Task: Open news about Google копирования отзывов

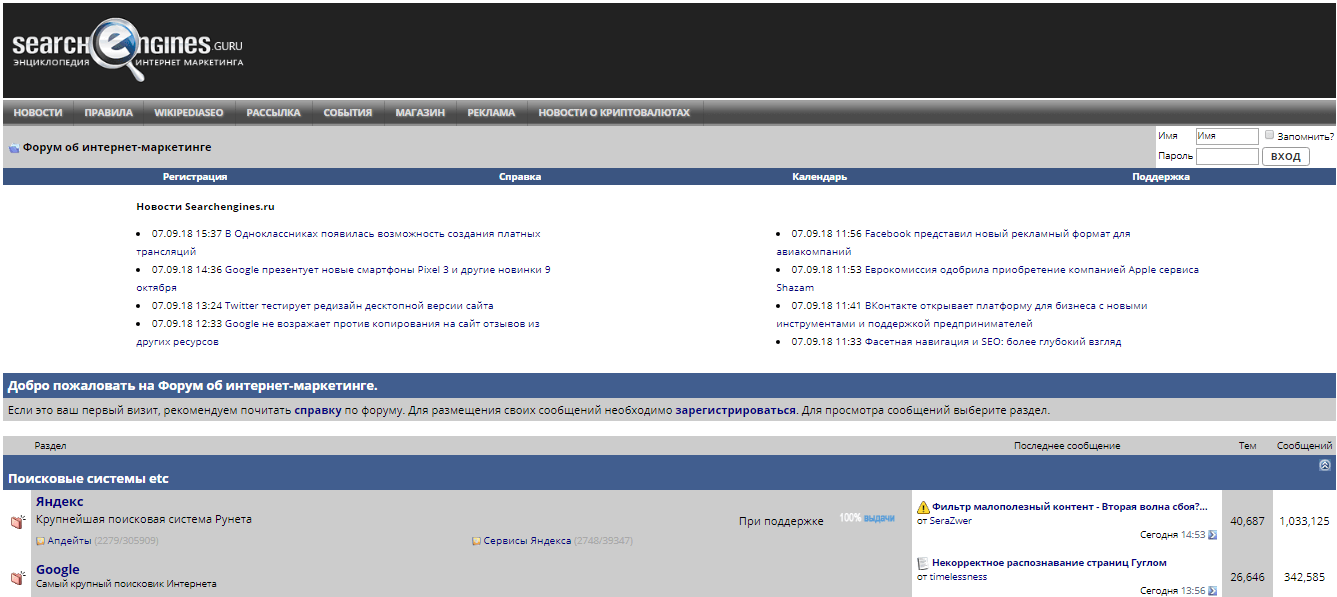Action: coord(338,333)
